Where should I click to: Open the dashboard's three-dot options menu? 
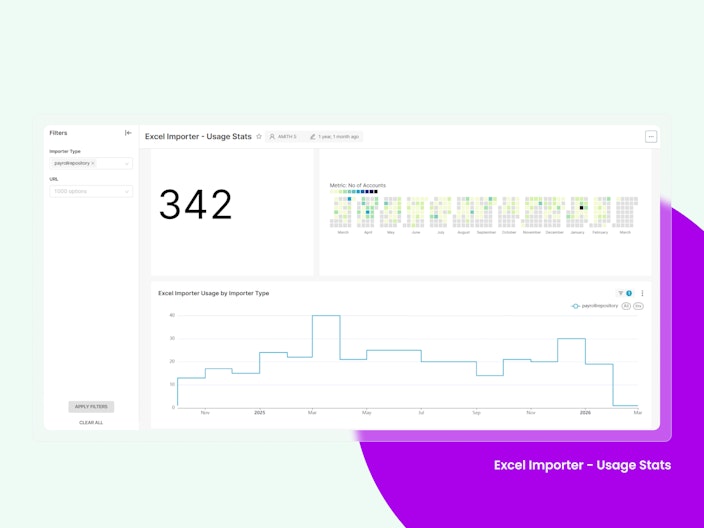651,136
